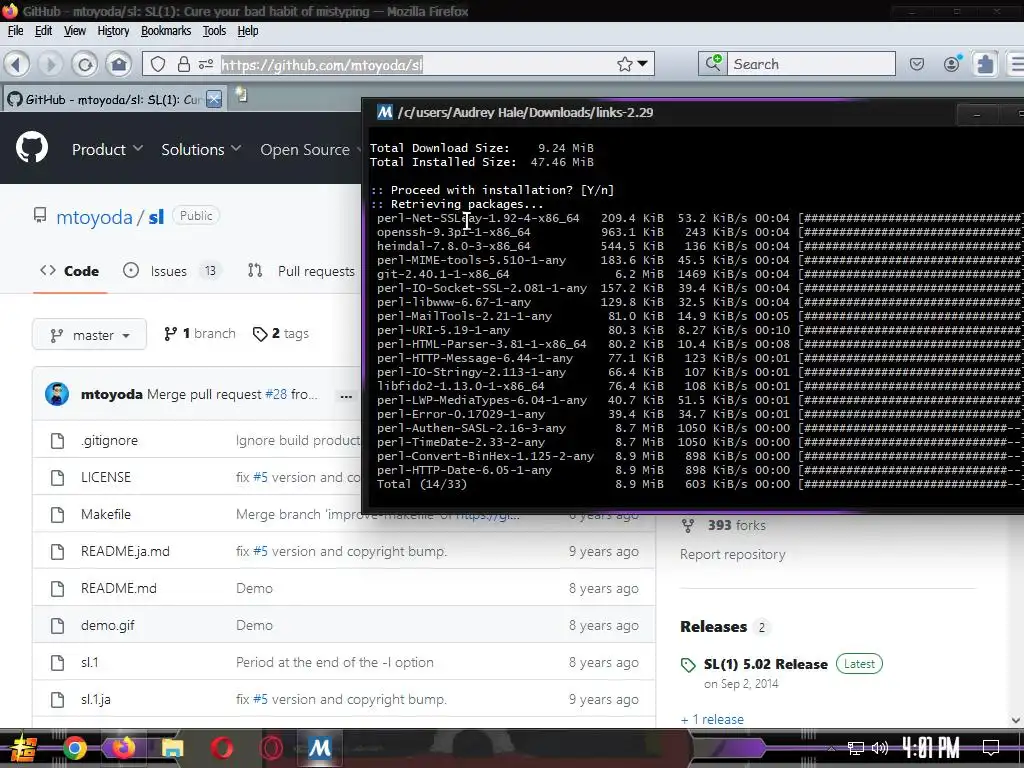Open File Explorer from the taskbar
This screenshot has width=1024, height=768.
172,748
